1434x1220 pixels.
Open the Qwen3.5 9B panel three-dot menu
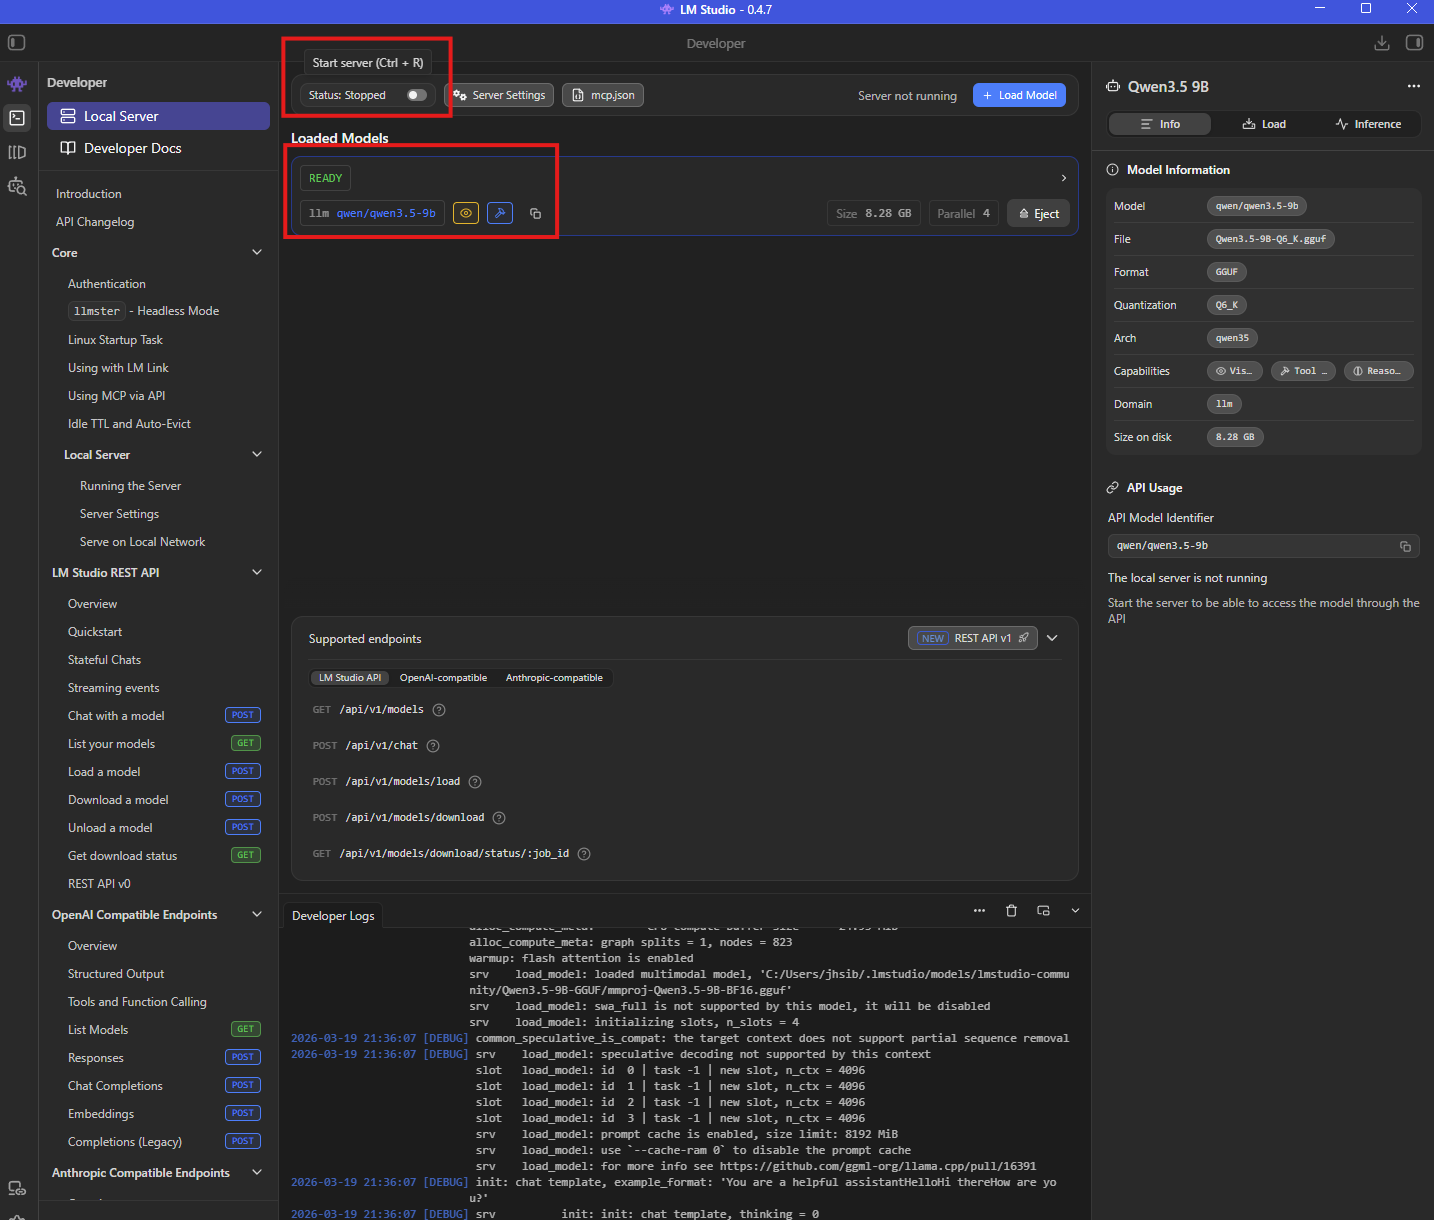coord(1414,86)
